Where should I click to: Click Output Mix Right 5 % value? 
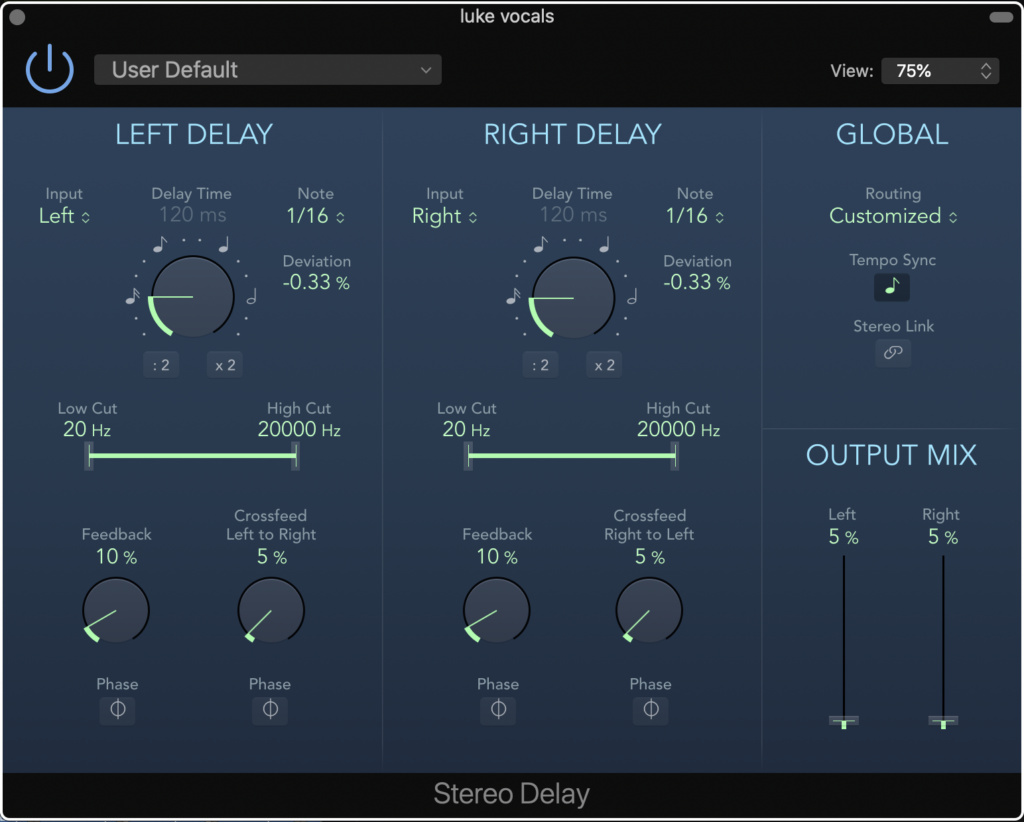click(x=943, y=537)
